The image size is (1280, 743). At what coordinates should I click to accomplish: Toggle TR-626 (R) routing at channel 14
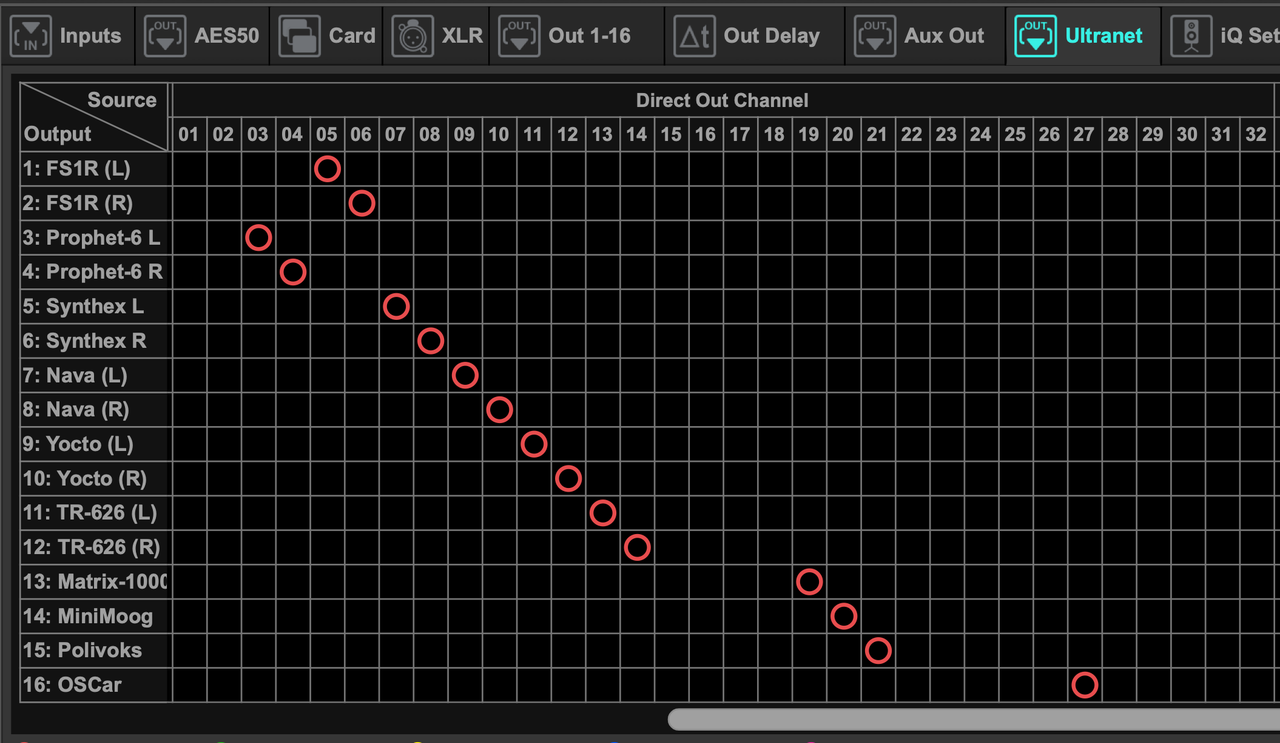pos(637,548)
